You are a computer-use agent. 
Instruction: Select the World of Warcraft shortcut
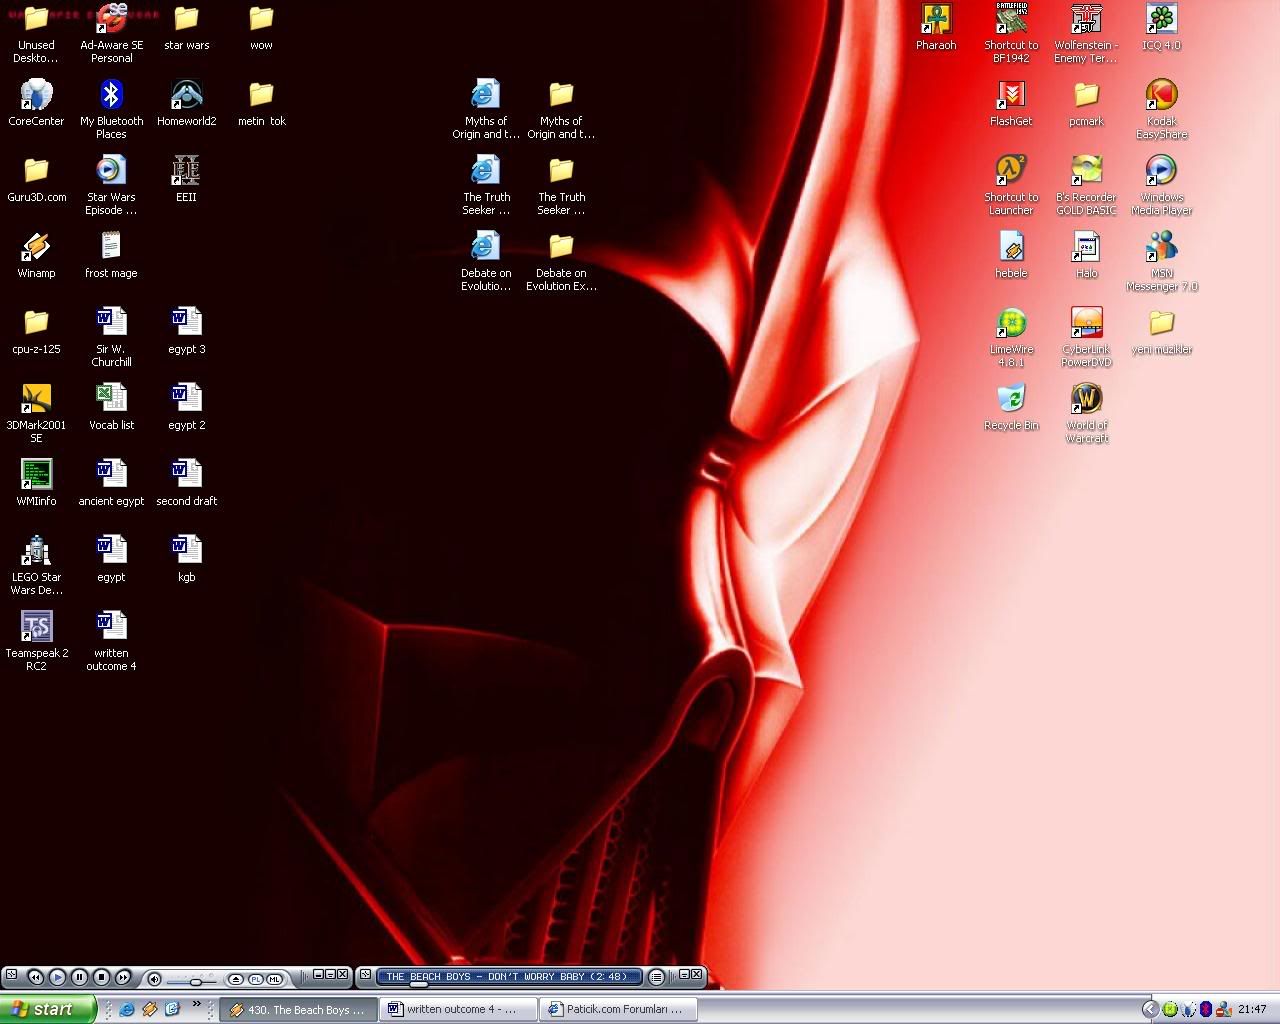click(x=1086, y=413)
